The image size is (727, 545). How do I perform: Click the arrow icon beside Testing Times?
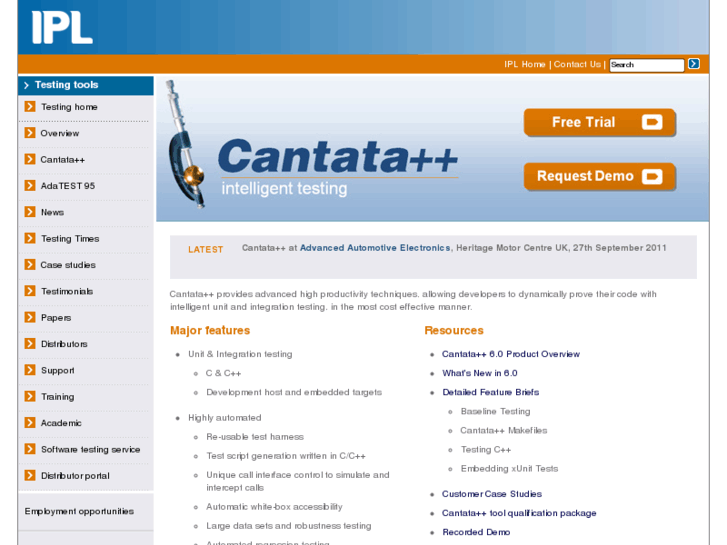pyautogui.click(x=30, y=238)
